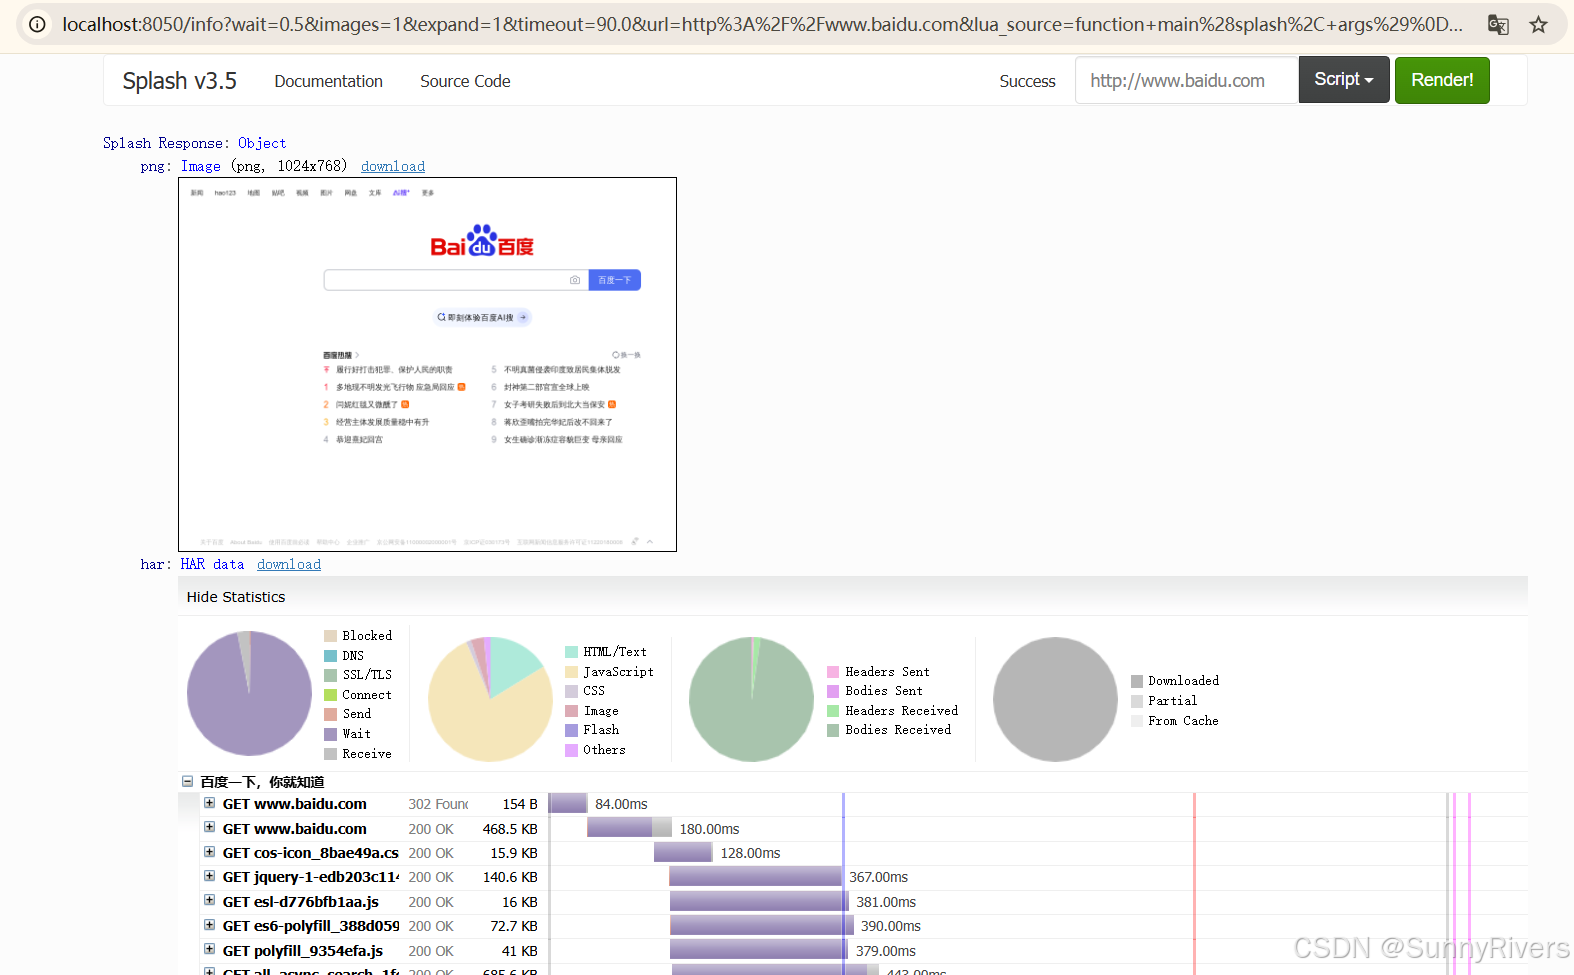Viewport: 1574px width, 975px height.
Task: Click the 'Bodies Received' legend label
Action: [898, 730]
